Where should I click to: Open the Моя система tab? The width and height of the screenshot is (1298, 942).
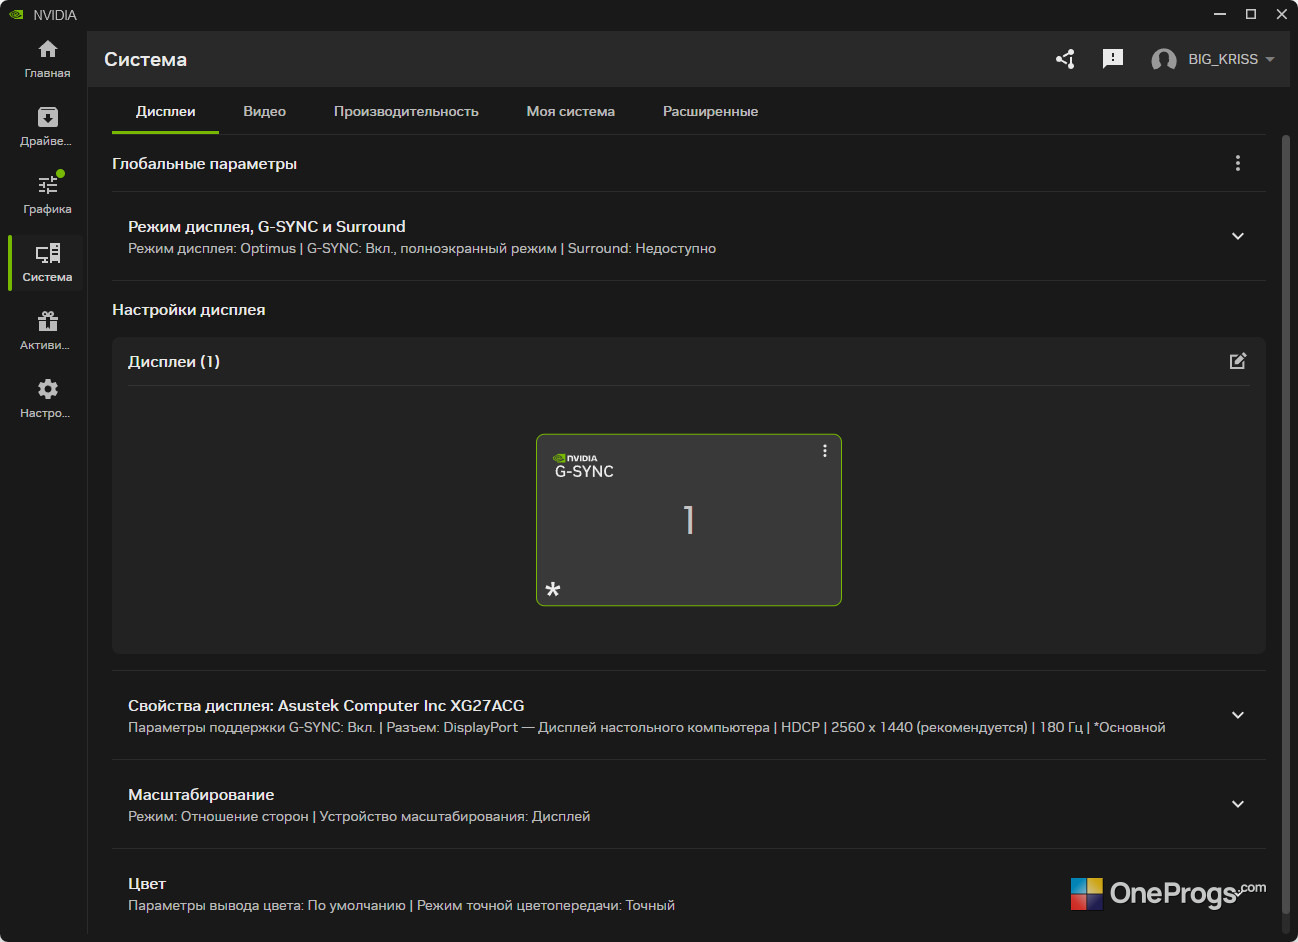pos(571,111)
